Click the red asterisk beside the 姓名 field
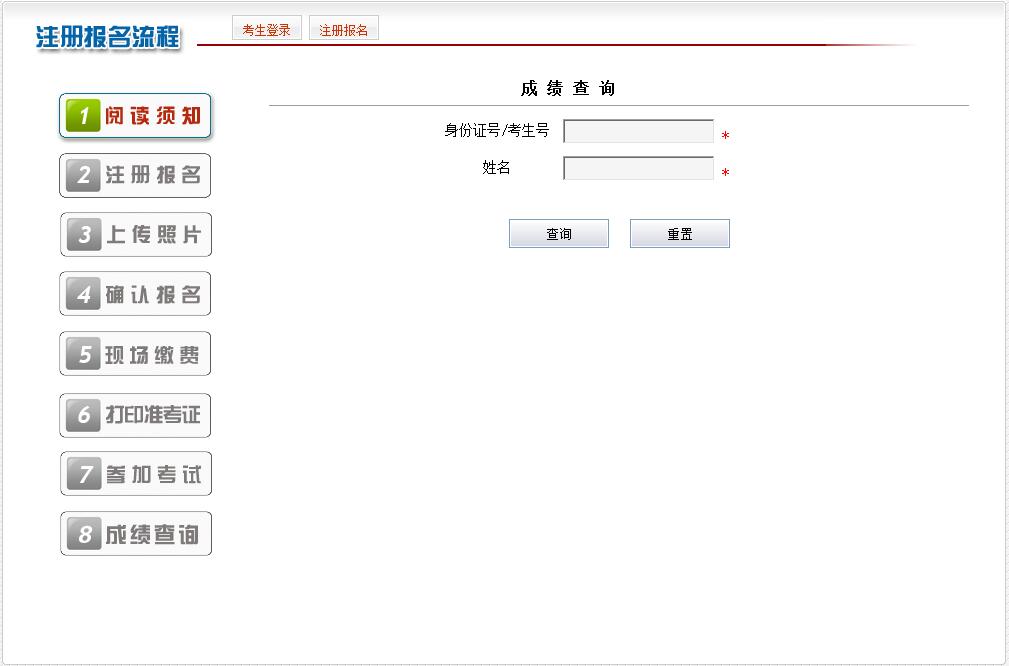This screenshot has height=666, width=1009. (725, 173)
